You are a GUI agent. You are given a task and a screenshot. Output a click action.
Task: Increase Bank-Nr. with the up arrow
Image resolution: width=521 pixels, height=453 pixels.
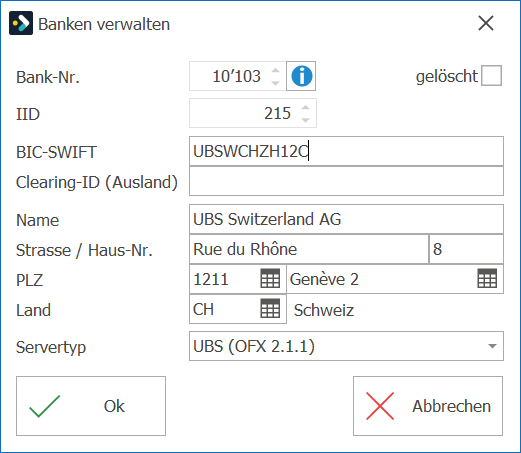click(275, 71)
